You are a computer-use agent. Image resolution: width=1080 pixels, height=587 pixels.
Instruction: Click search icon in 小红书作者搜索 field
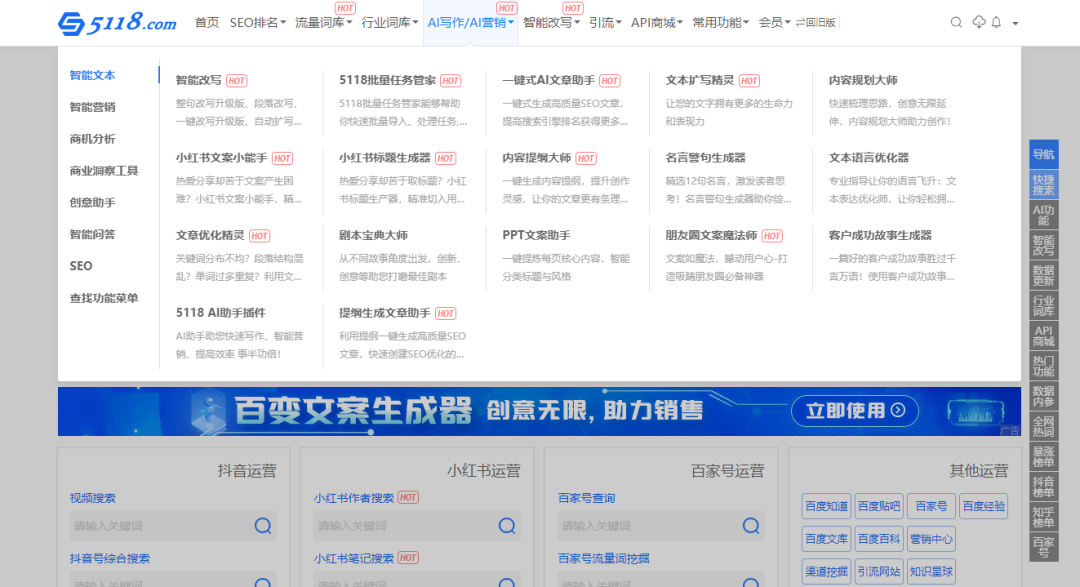[507, 526]
